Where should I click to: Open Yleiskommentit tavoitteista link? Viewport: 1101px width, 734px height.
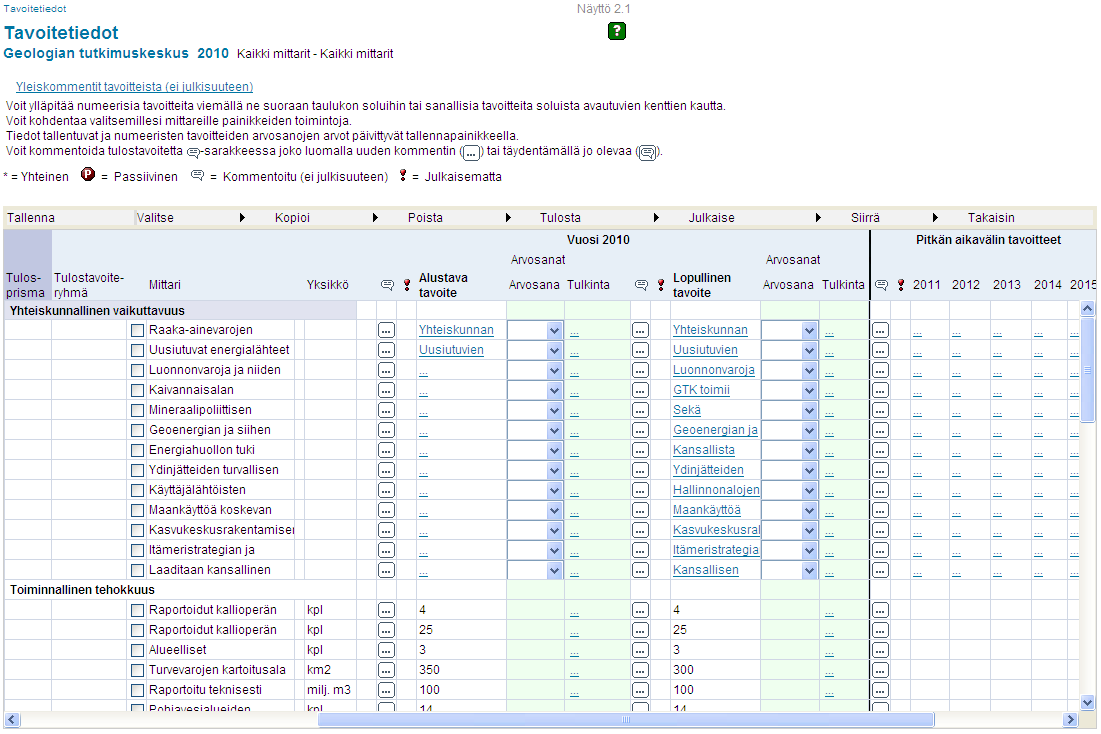coord(134,86)
